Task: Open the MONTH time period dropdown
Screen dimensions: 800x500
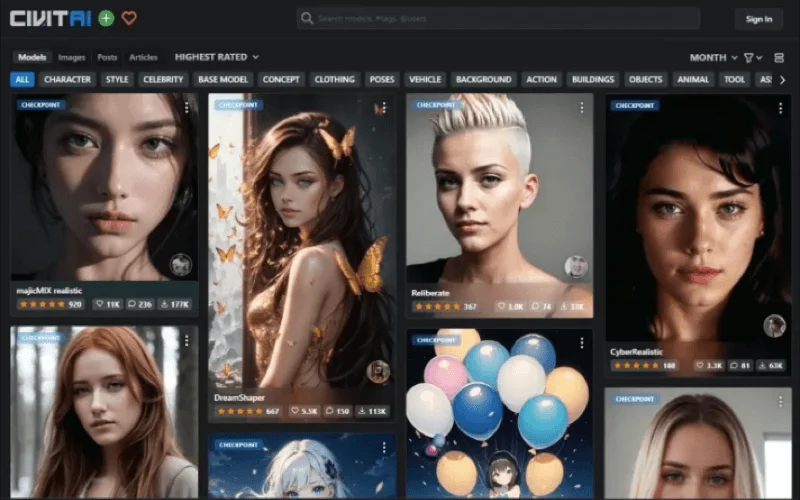Action: tap(713, 58)
